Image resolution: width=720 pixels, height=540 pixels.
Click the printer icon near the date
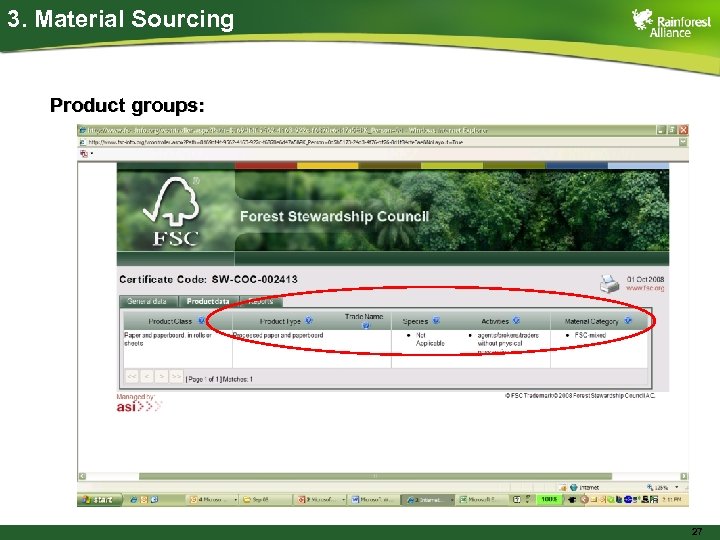pyautogui.click(x=609, y=283)
